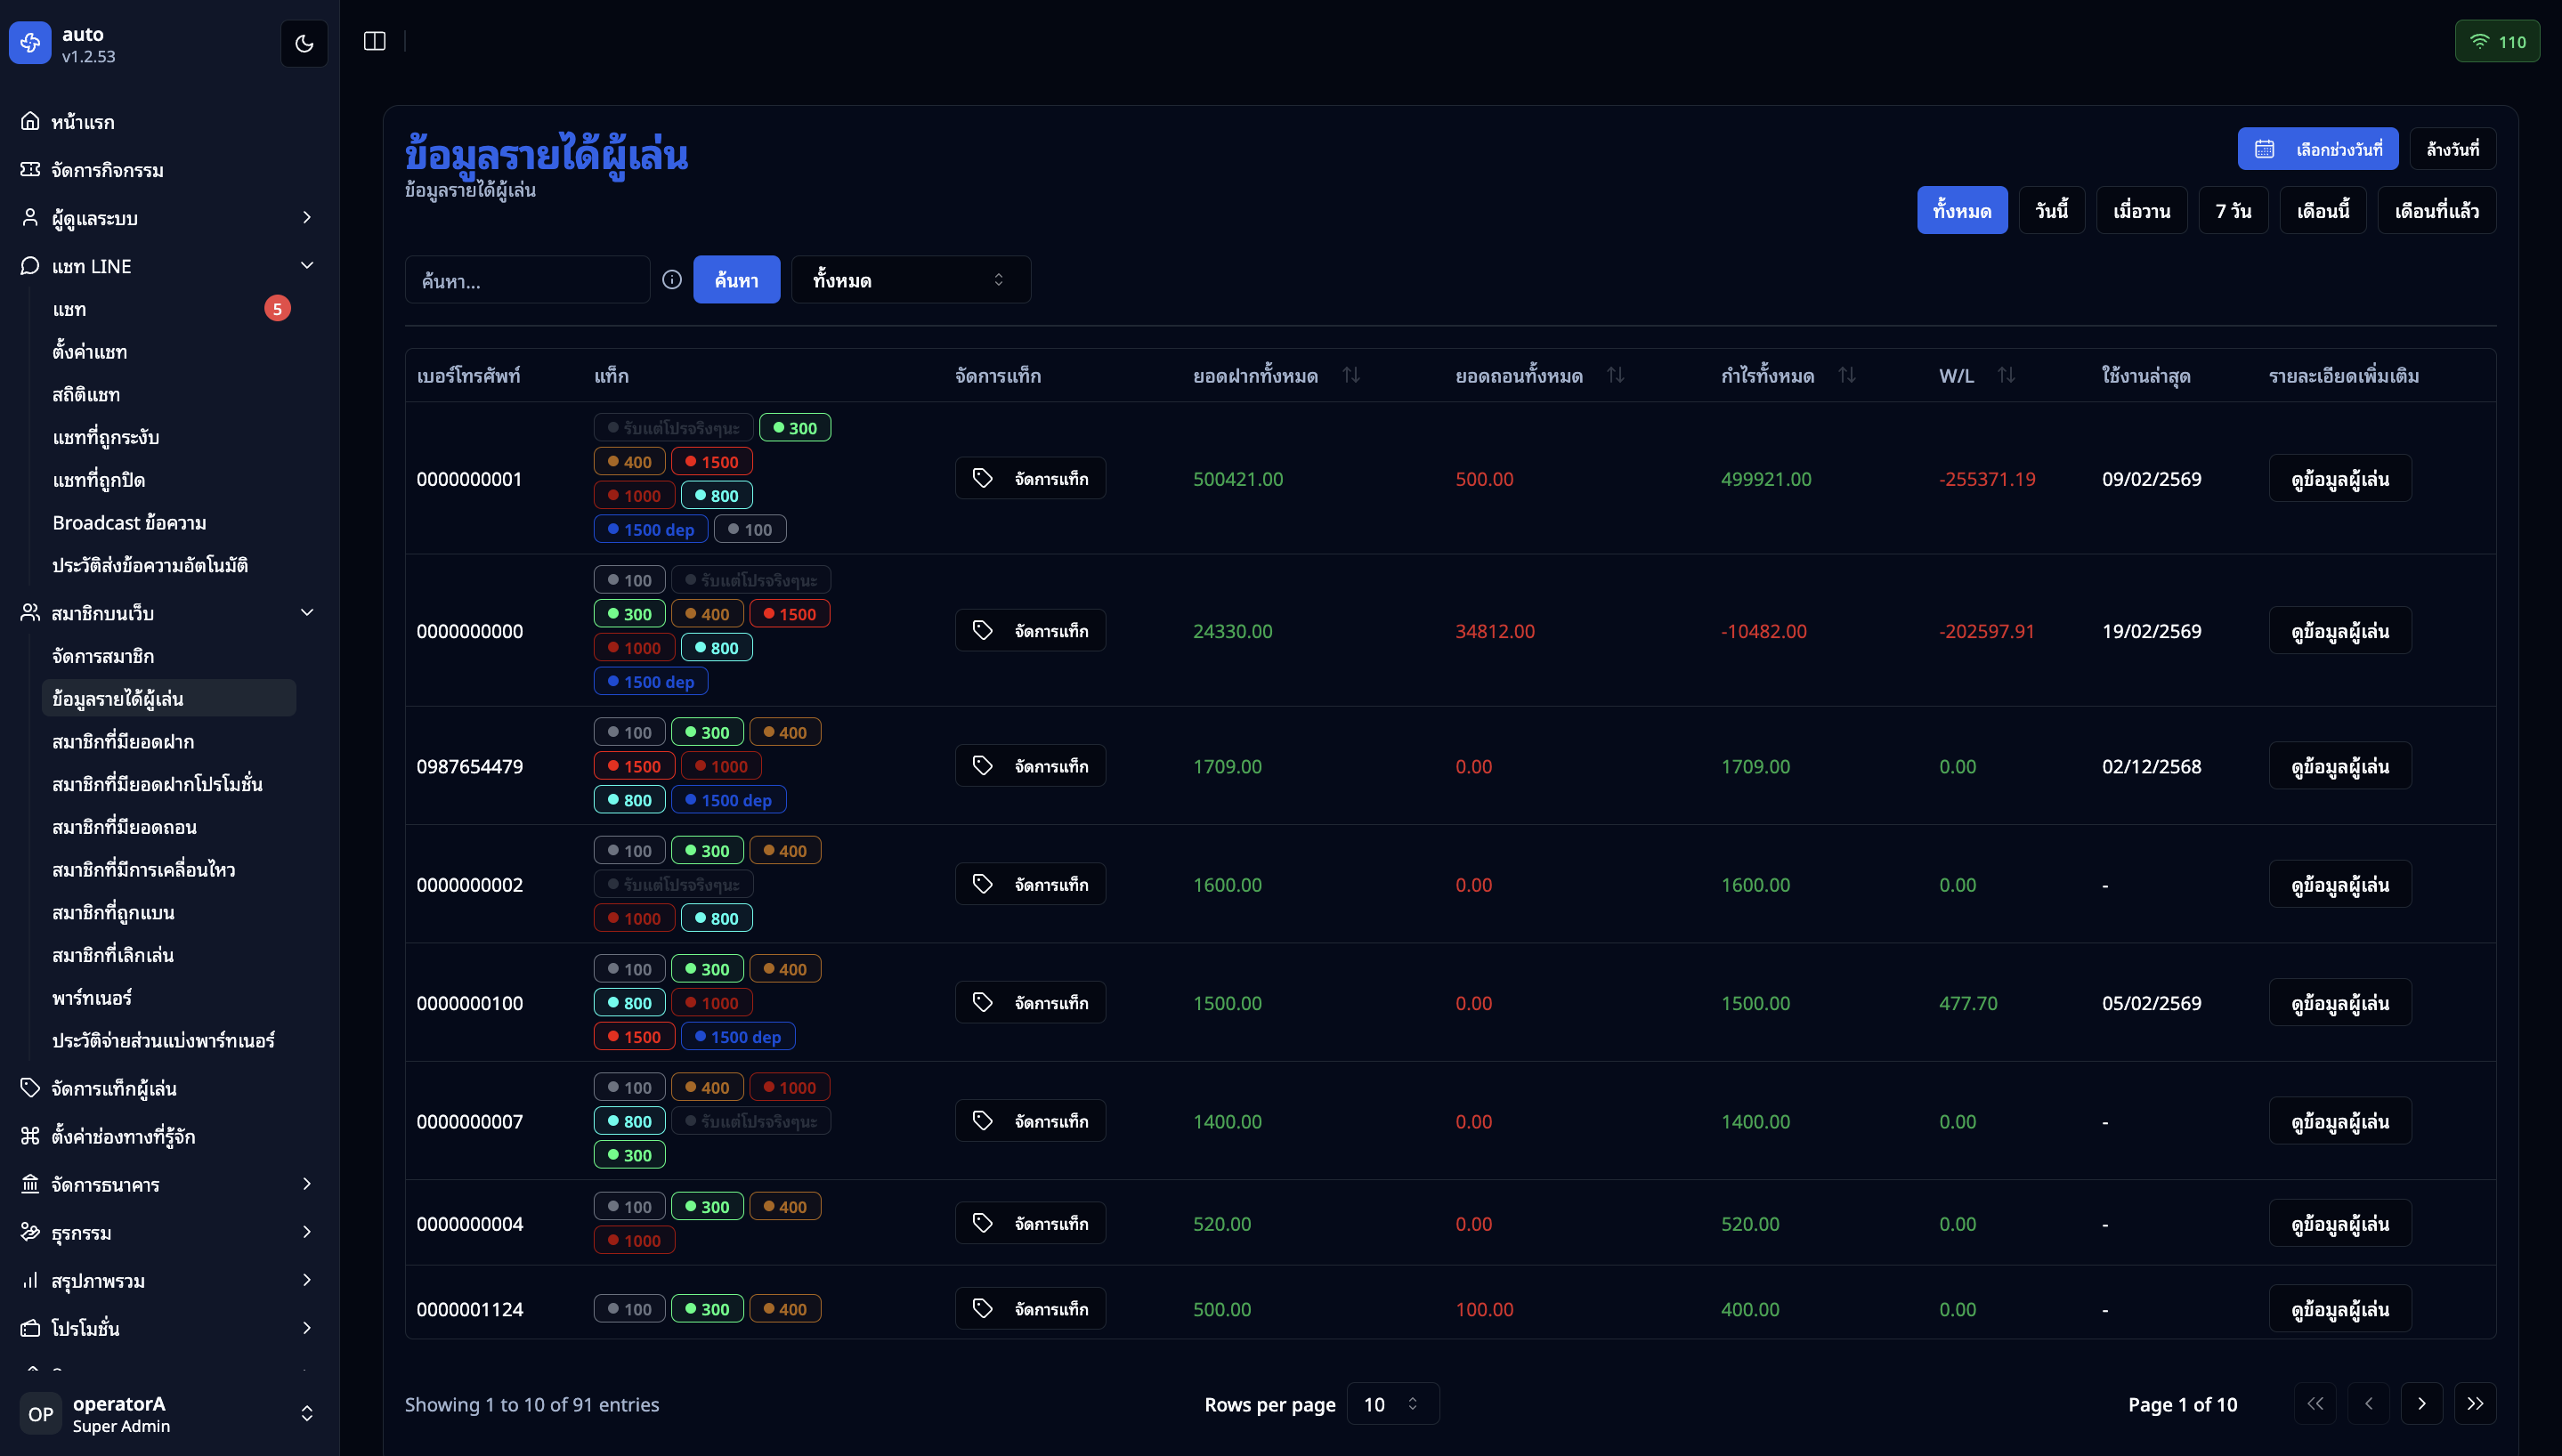Screen dimensions: 2562x1456
Task: Click ดูข้อมูลผู้เล่น for 0987654479
Action: coord(2339,766)
